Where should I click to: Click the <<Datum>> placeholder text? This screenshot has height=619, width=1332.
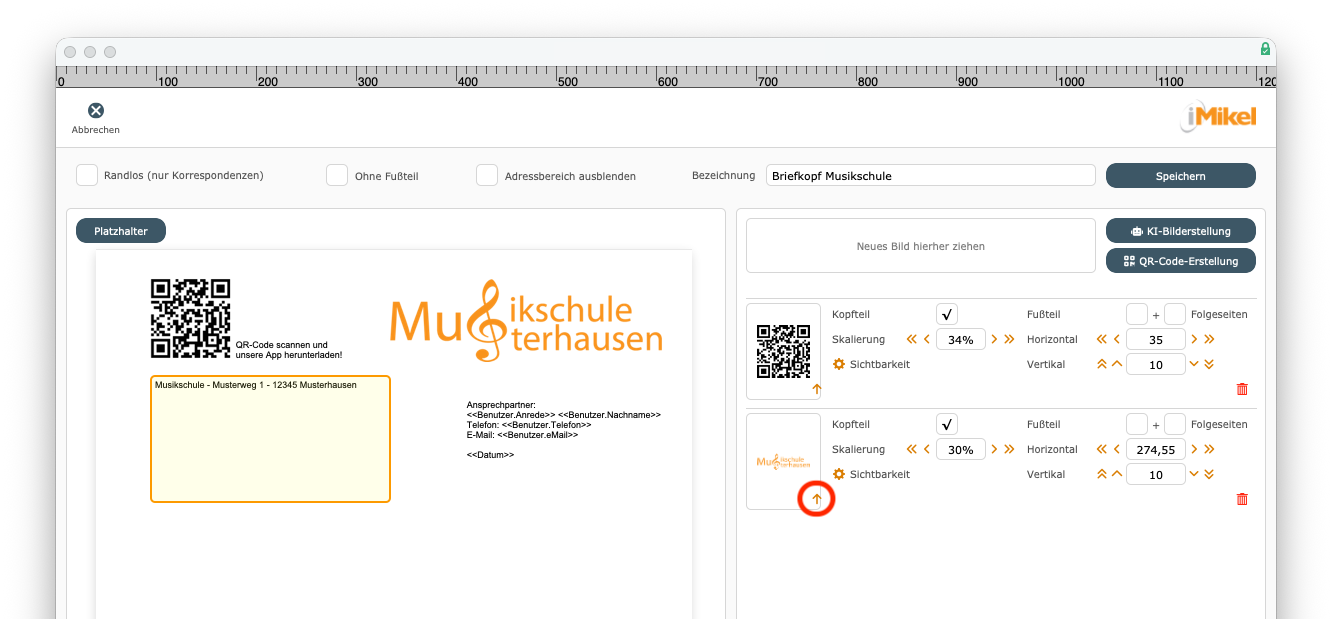490,455
